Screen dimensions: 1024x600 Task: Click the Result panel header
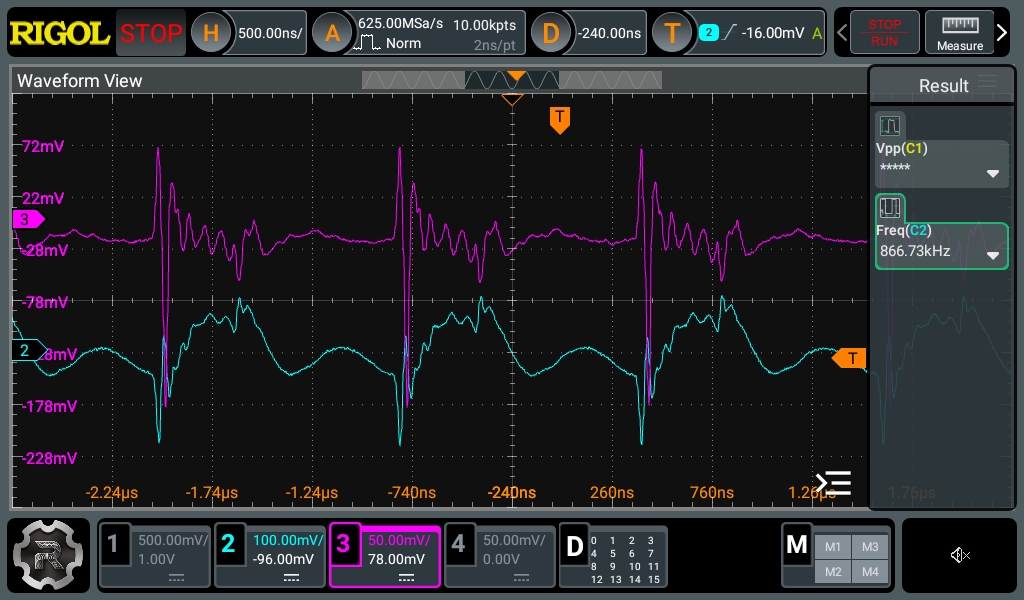[943, 86]
